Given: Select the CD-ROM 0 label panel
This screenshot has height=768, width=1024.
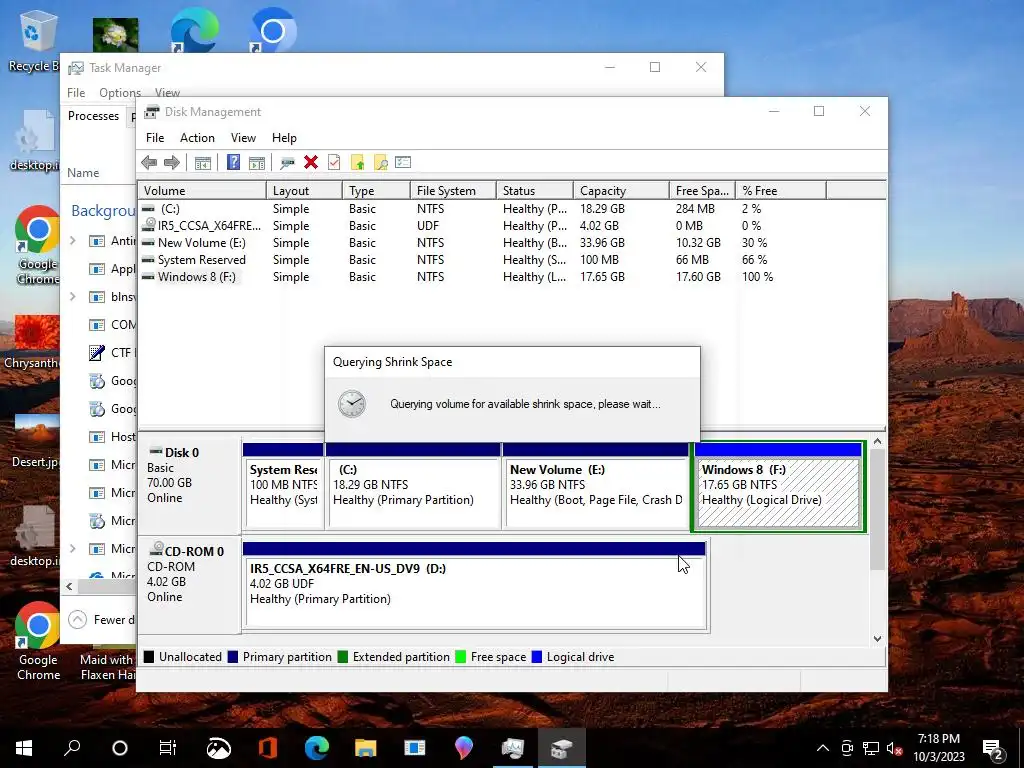Looking at the screenshot, I should click(190, 585).
